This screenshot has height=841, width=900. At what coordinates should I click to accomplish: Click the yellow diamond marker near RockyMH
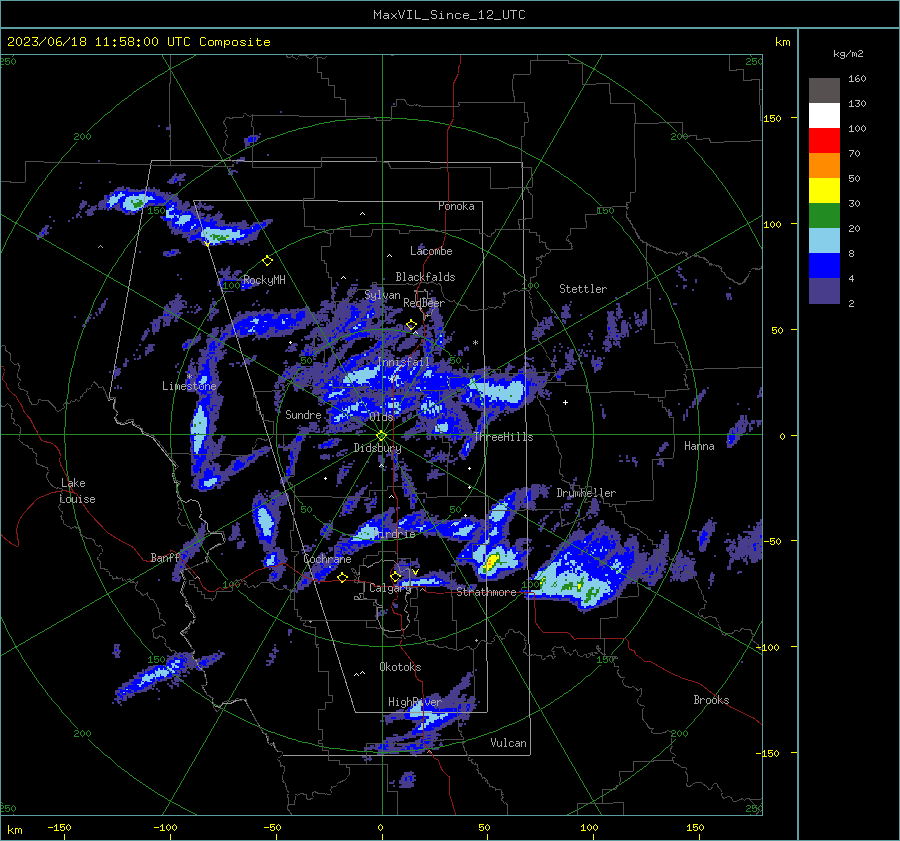267,261
